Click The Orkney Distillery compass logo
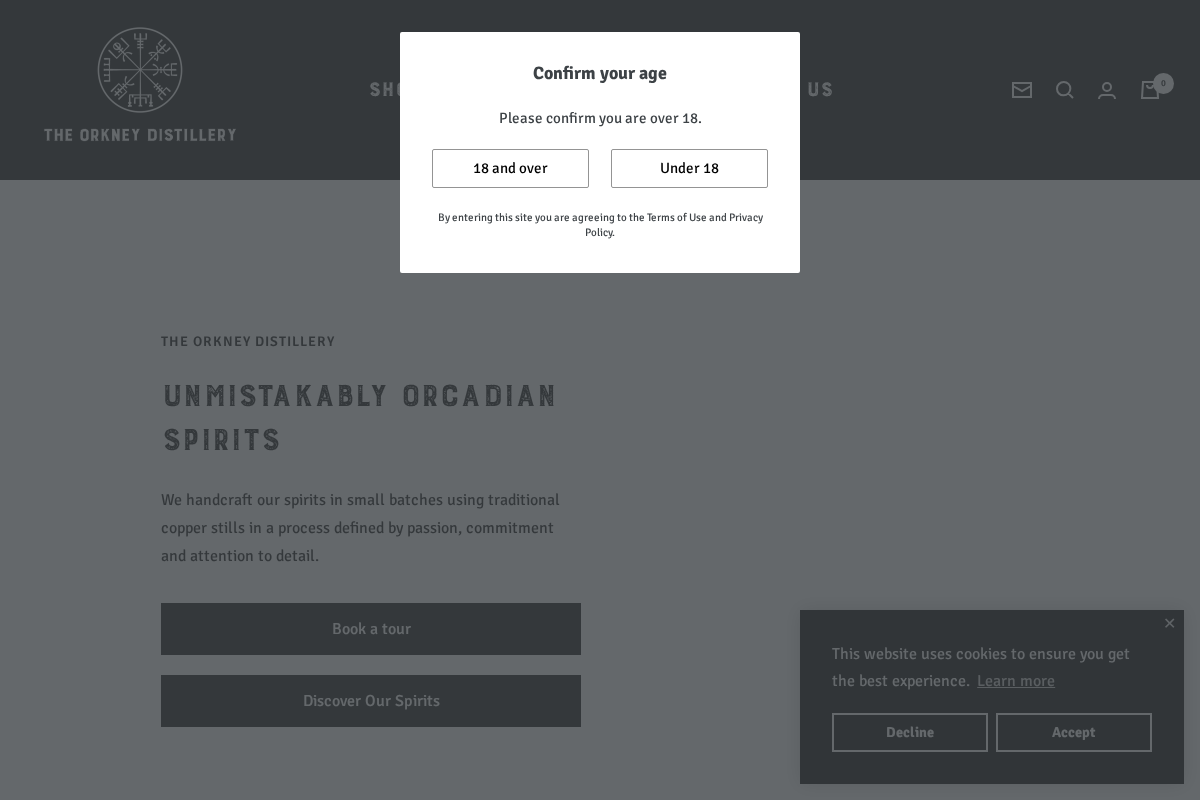Viewport: 1200px width, 800px height. pos(140,70)
